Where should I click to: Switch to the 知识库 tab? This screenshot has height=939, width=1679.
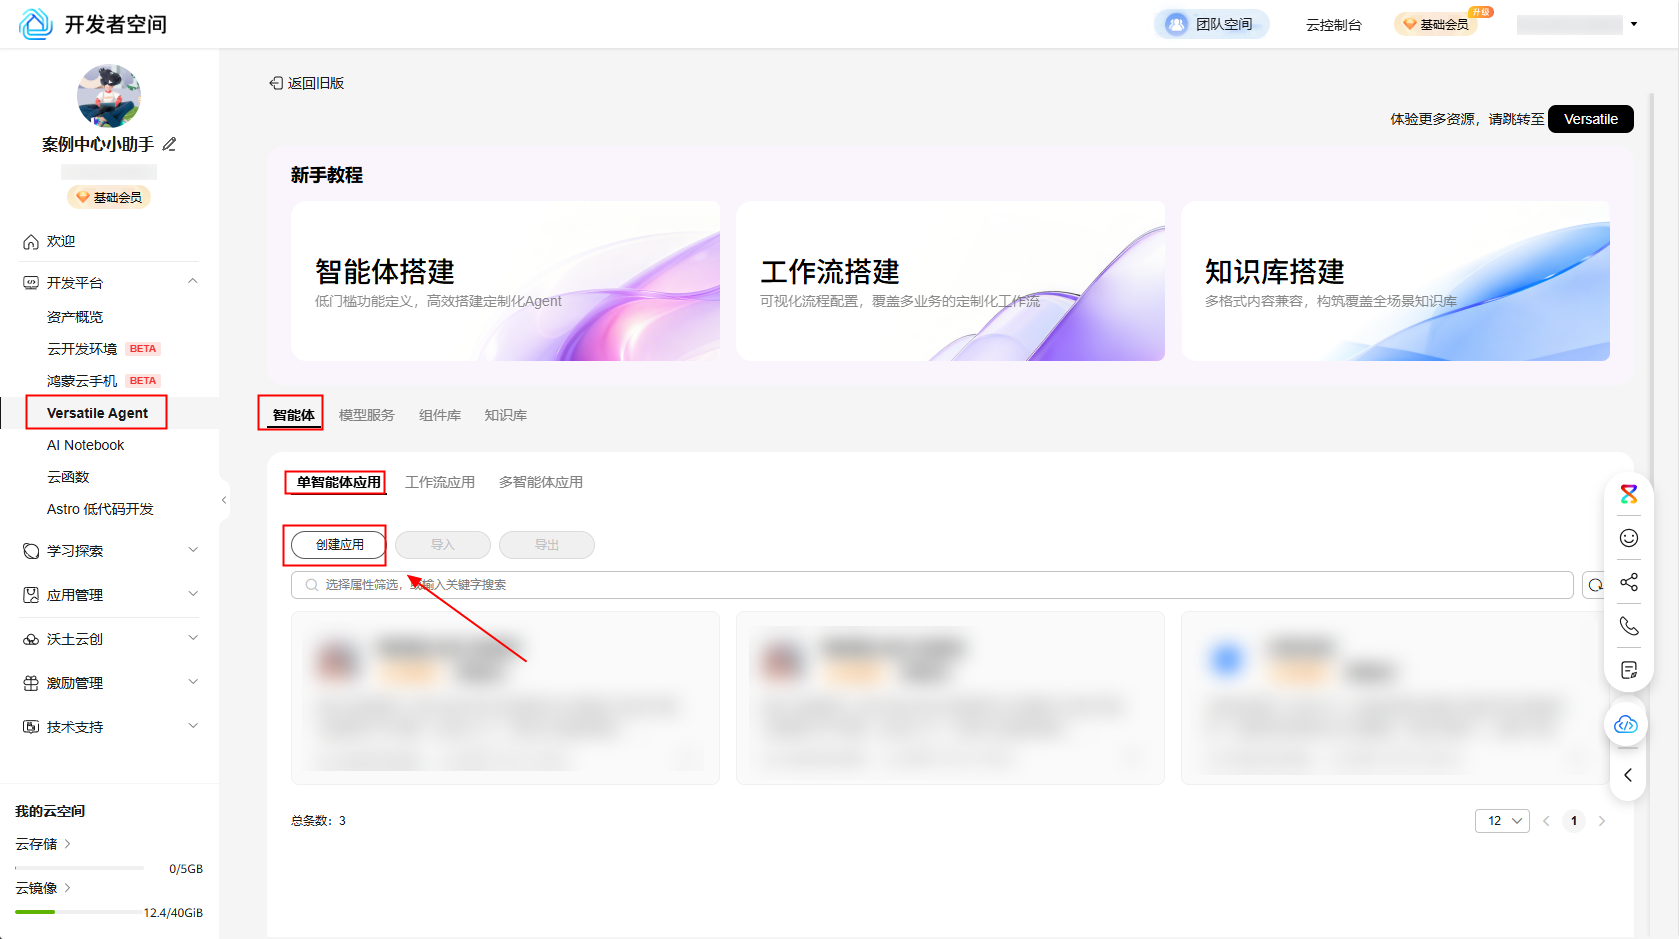[x=505, y=415]
